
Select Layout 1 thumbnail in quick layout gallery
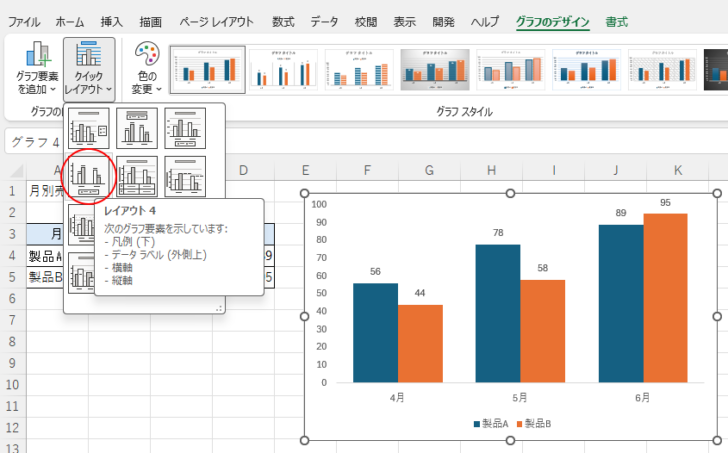[x=89, y=128]
